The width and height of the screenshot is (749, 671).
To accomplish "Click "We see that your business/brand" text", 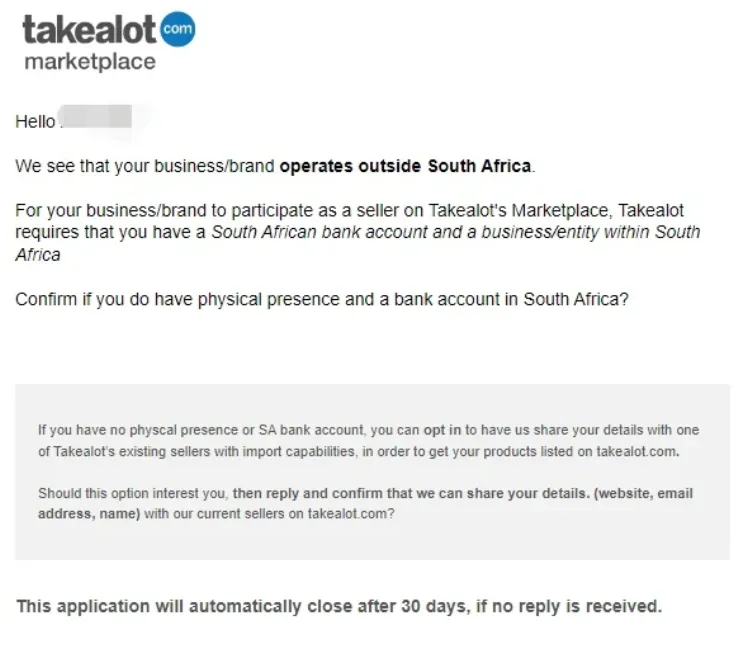I will pyautogui.click(x=145, y=166).
